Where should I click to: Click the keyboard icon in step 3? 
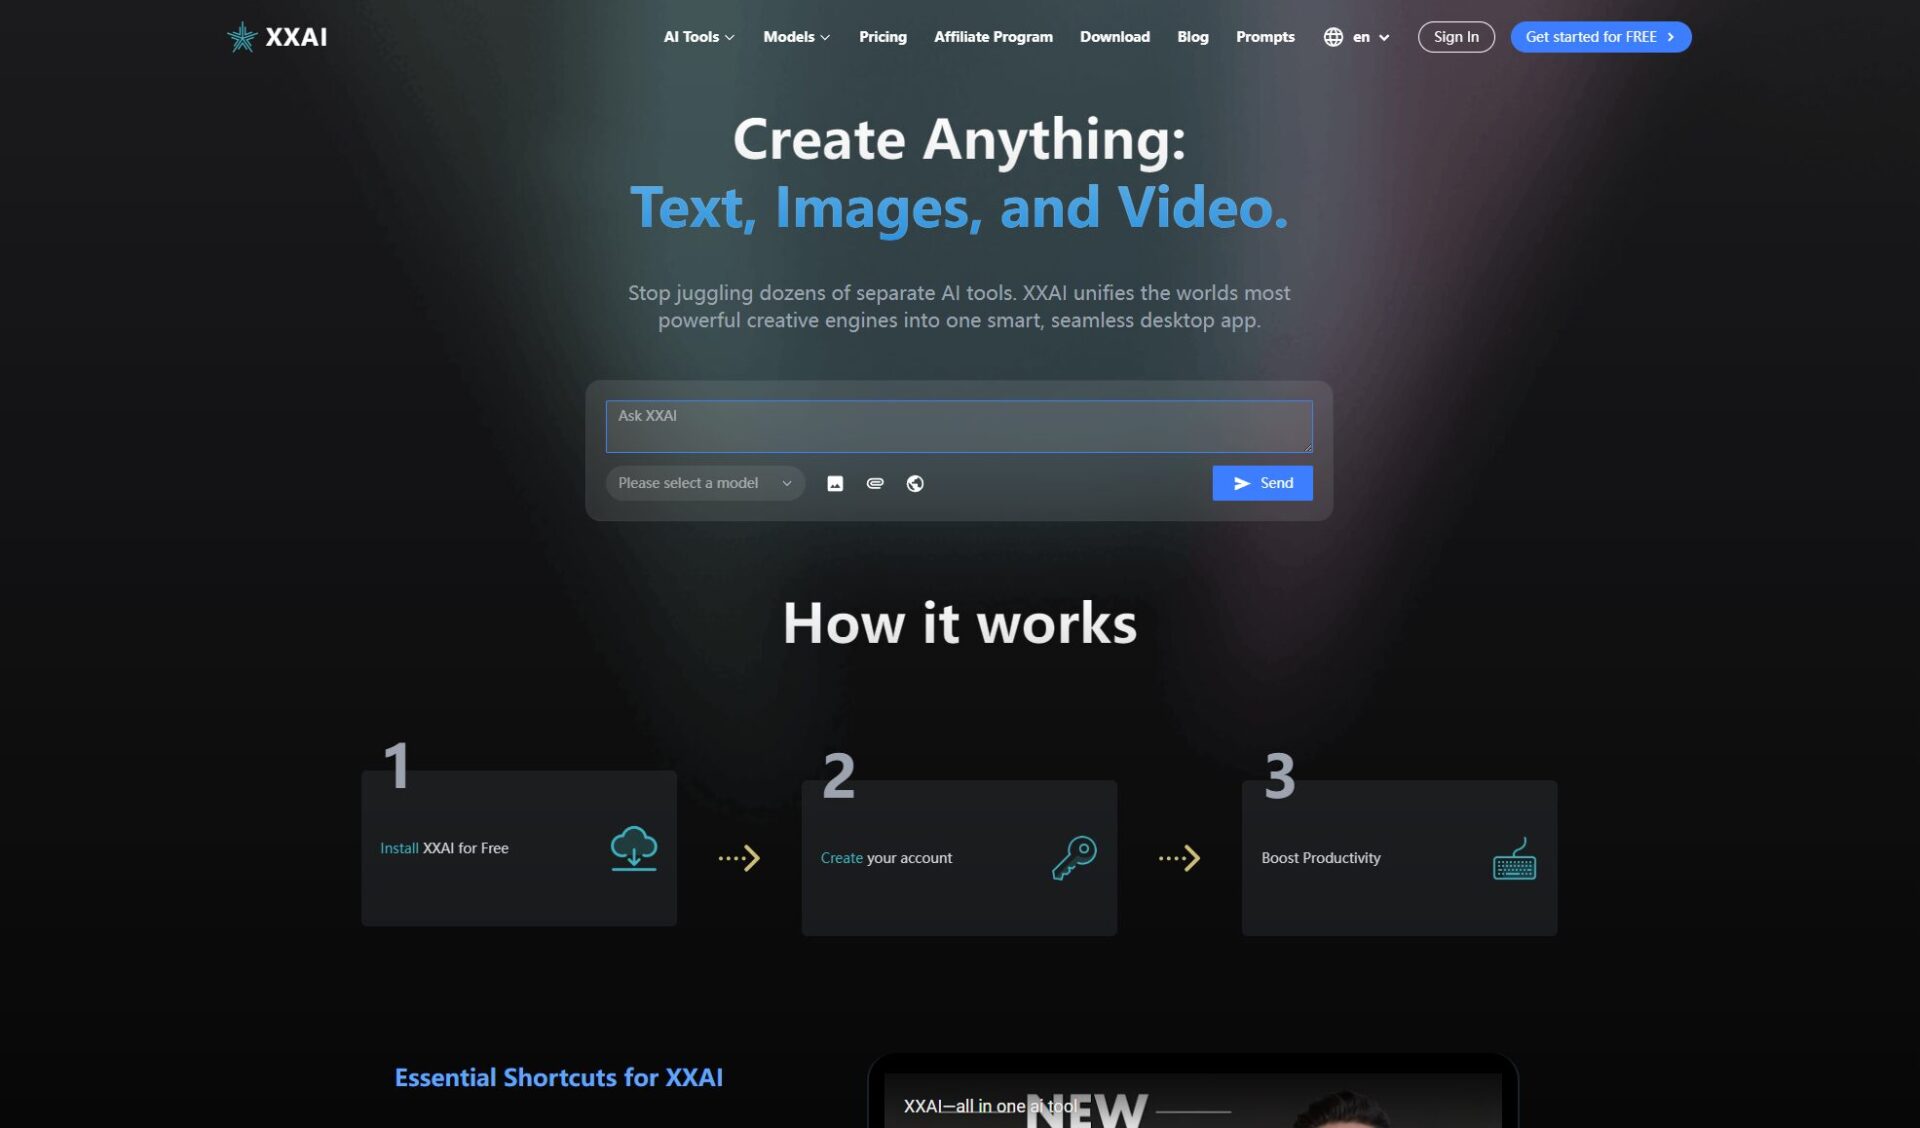1514,859
